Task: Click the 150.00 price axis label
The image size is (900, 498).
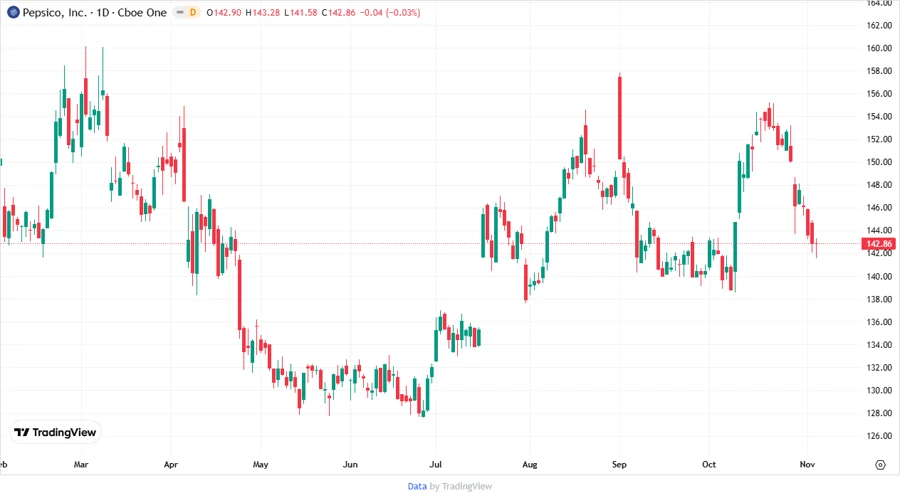Action: point(879,162)
